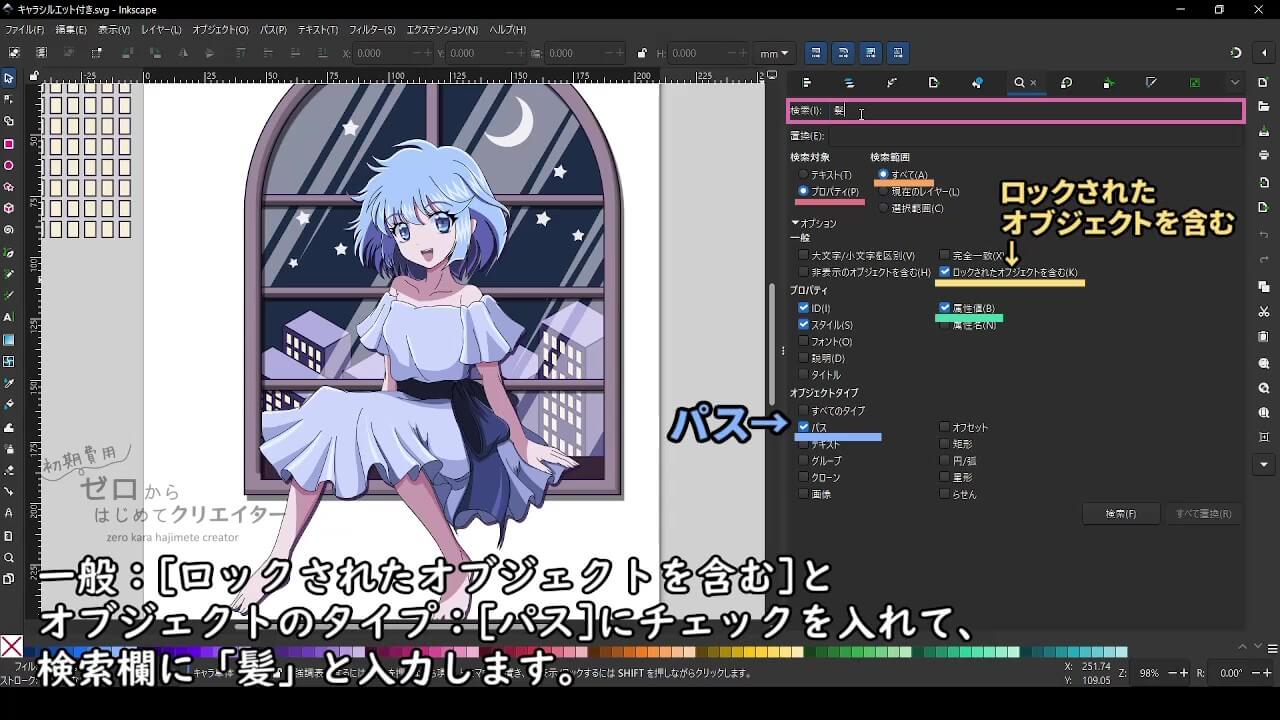Click the Paste clipboard icon
The width and height of the screenshot is (1280, 720).
[1264, 336]
